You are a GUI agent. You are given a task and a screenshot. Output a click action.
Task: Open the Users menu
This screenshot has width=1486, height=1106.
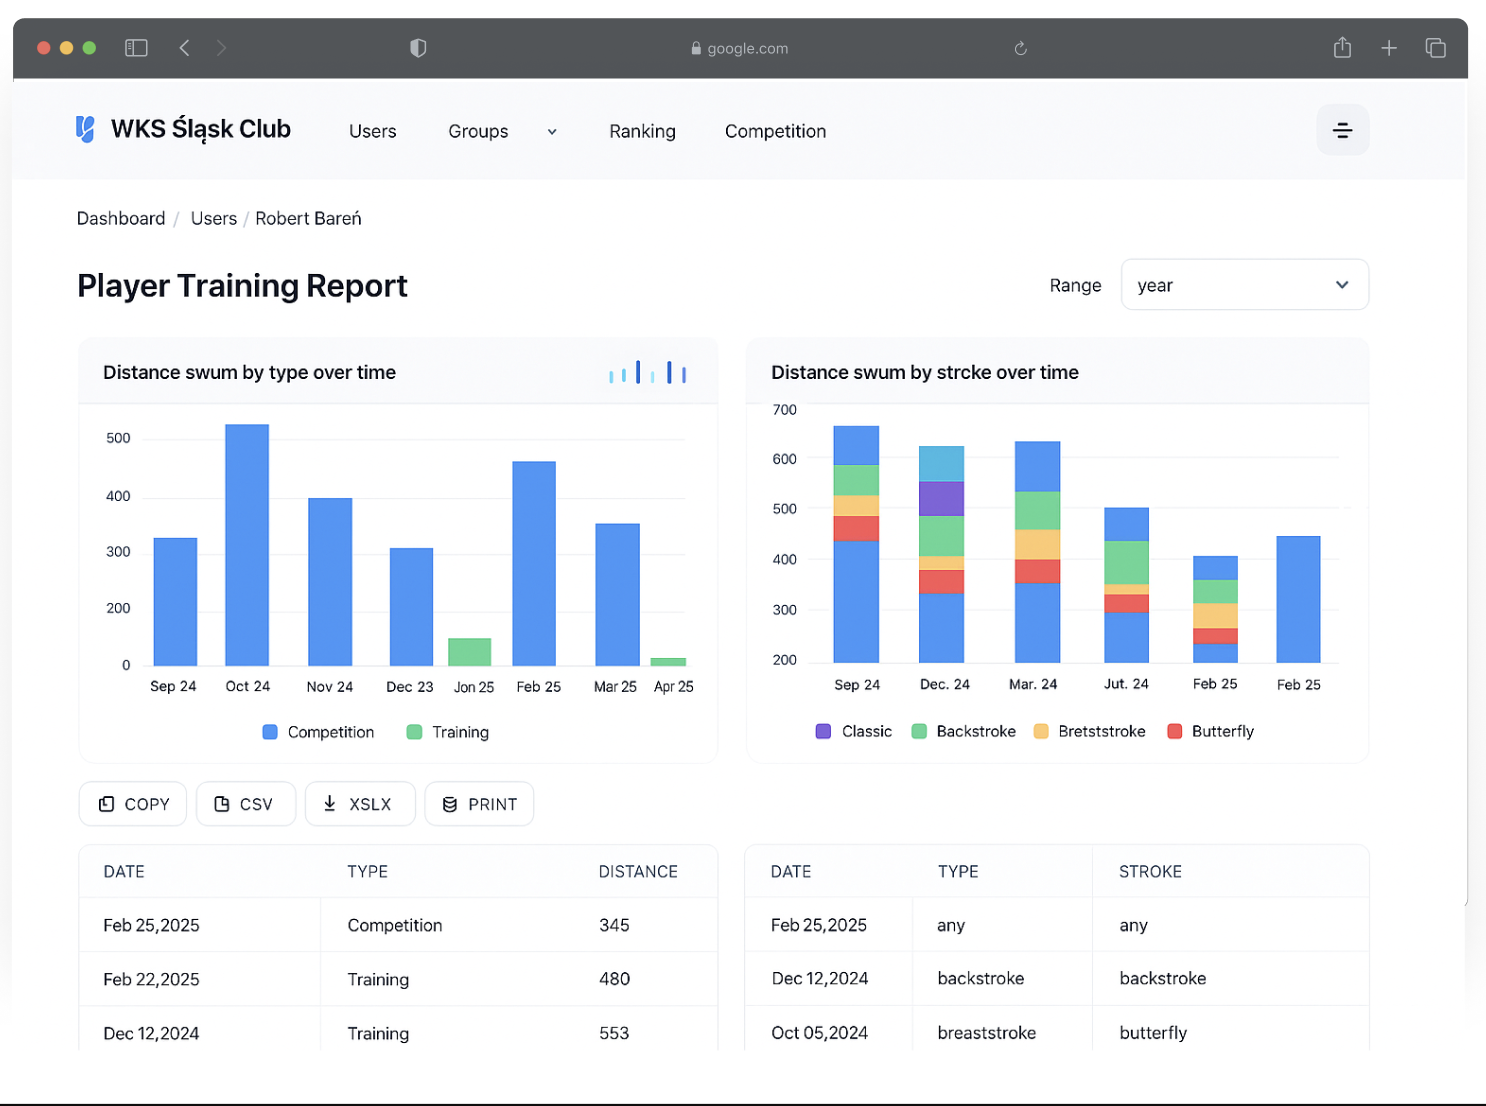pos(372,131)
